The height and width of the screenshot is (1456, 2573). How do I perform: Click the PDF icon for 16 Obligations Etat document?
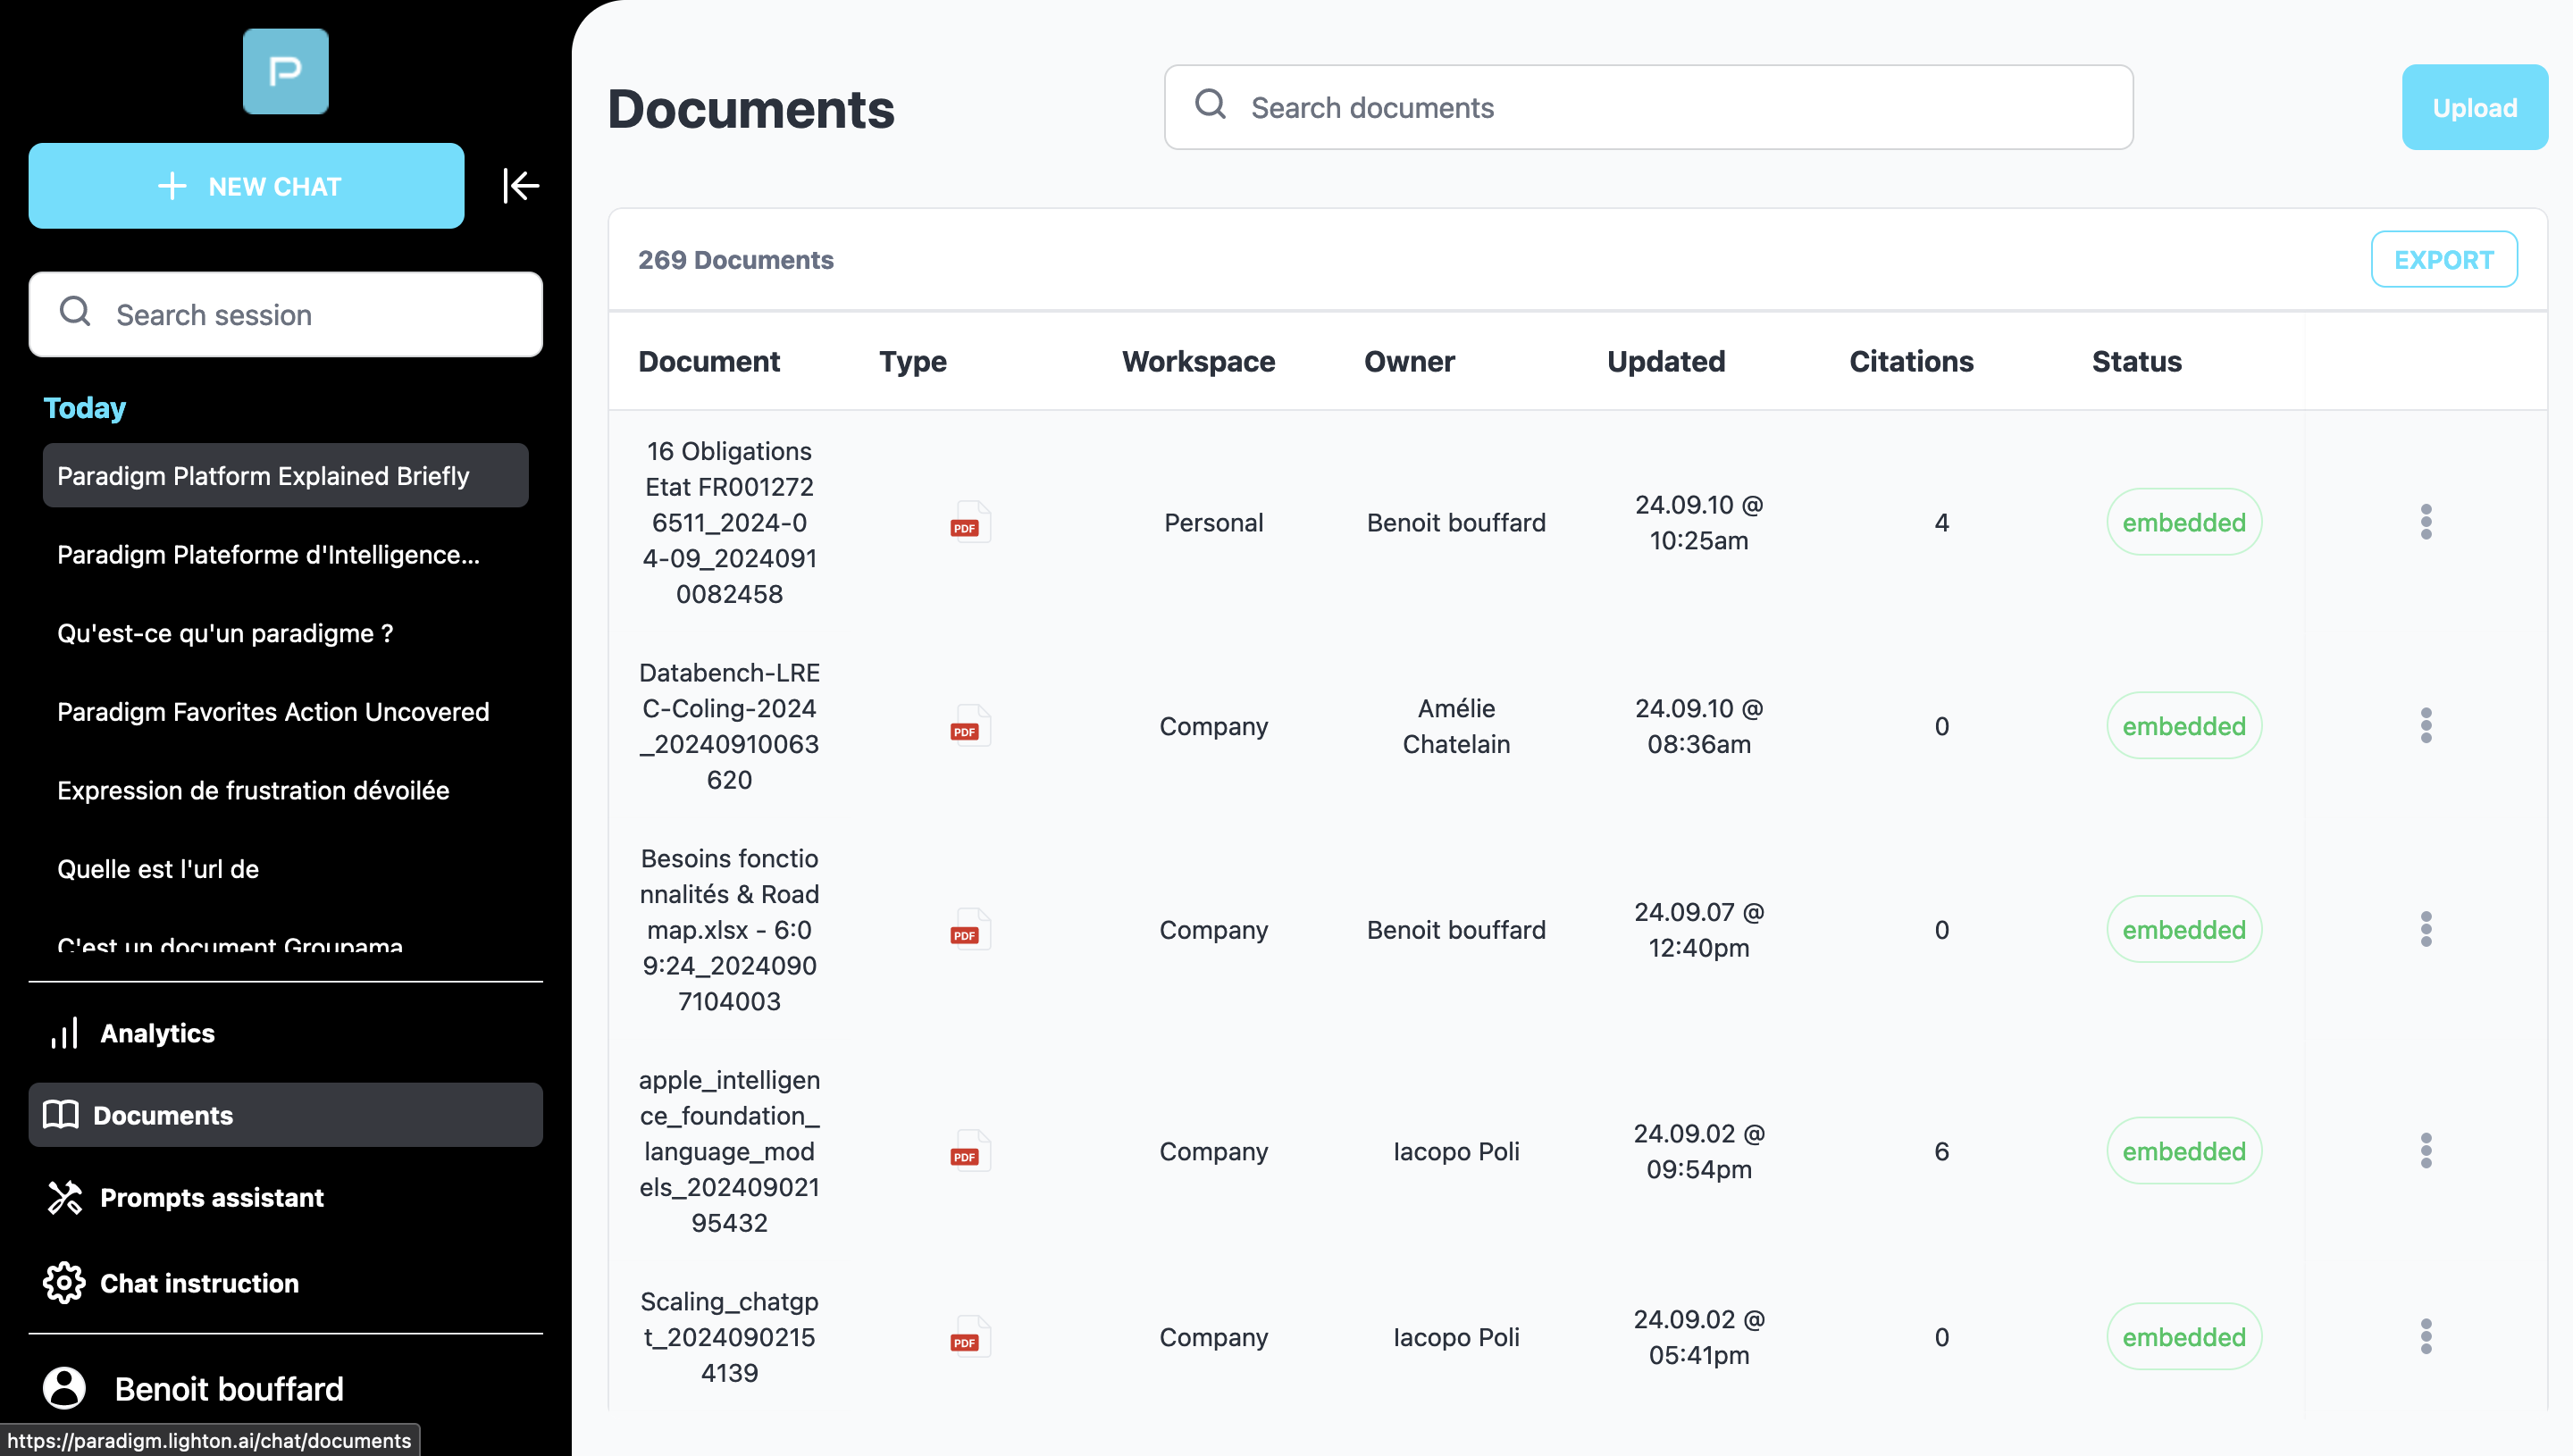click(x=968, y=522)
